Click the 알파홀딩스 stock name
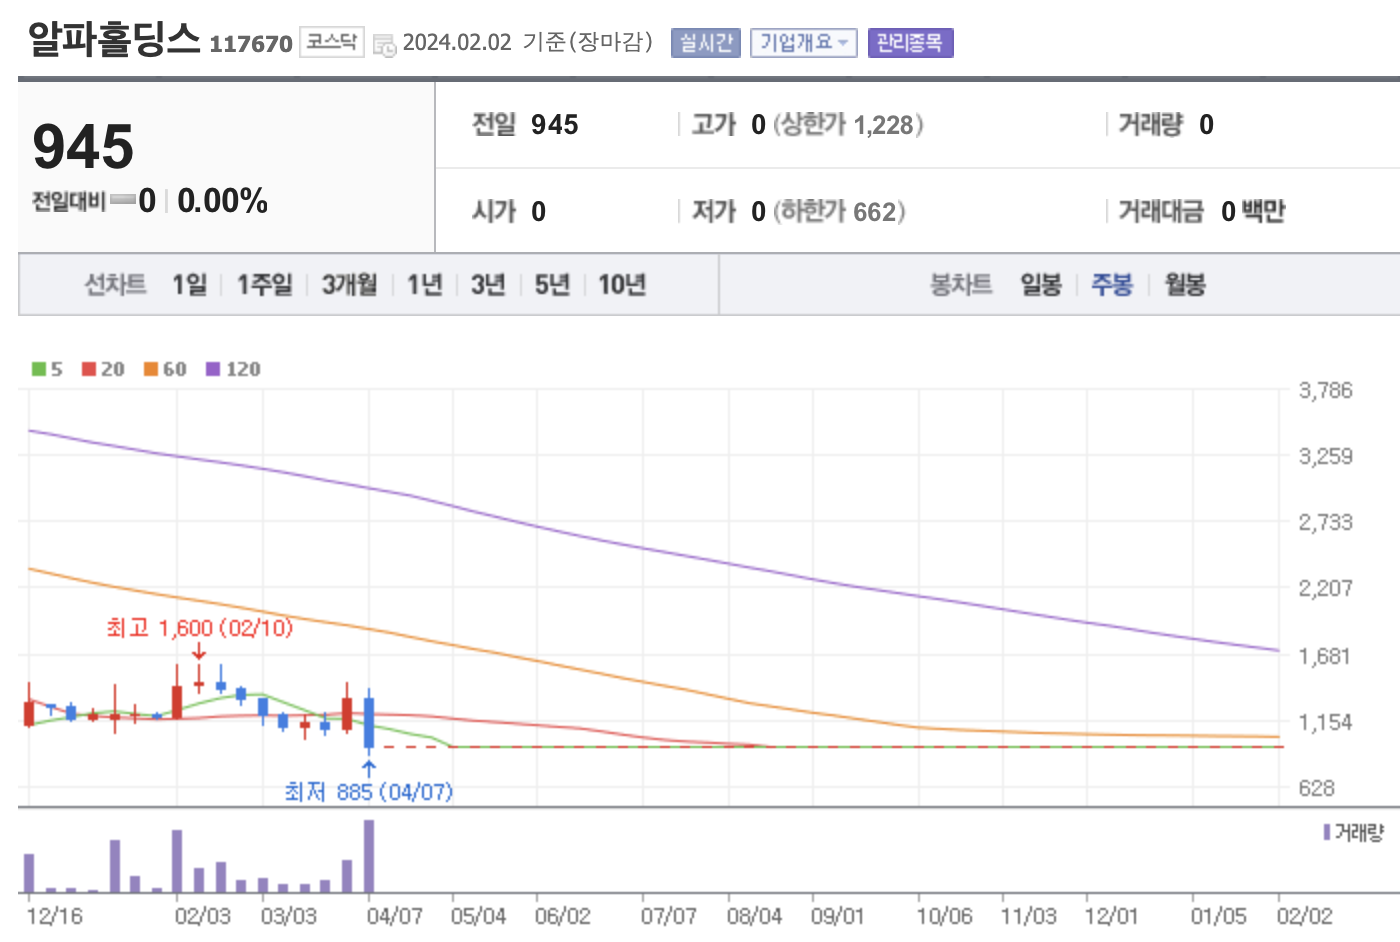Screen dimensions: 1400x942 [x=114, y=38]
